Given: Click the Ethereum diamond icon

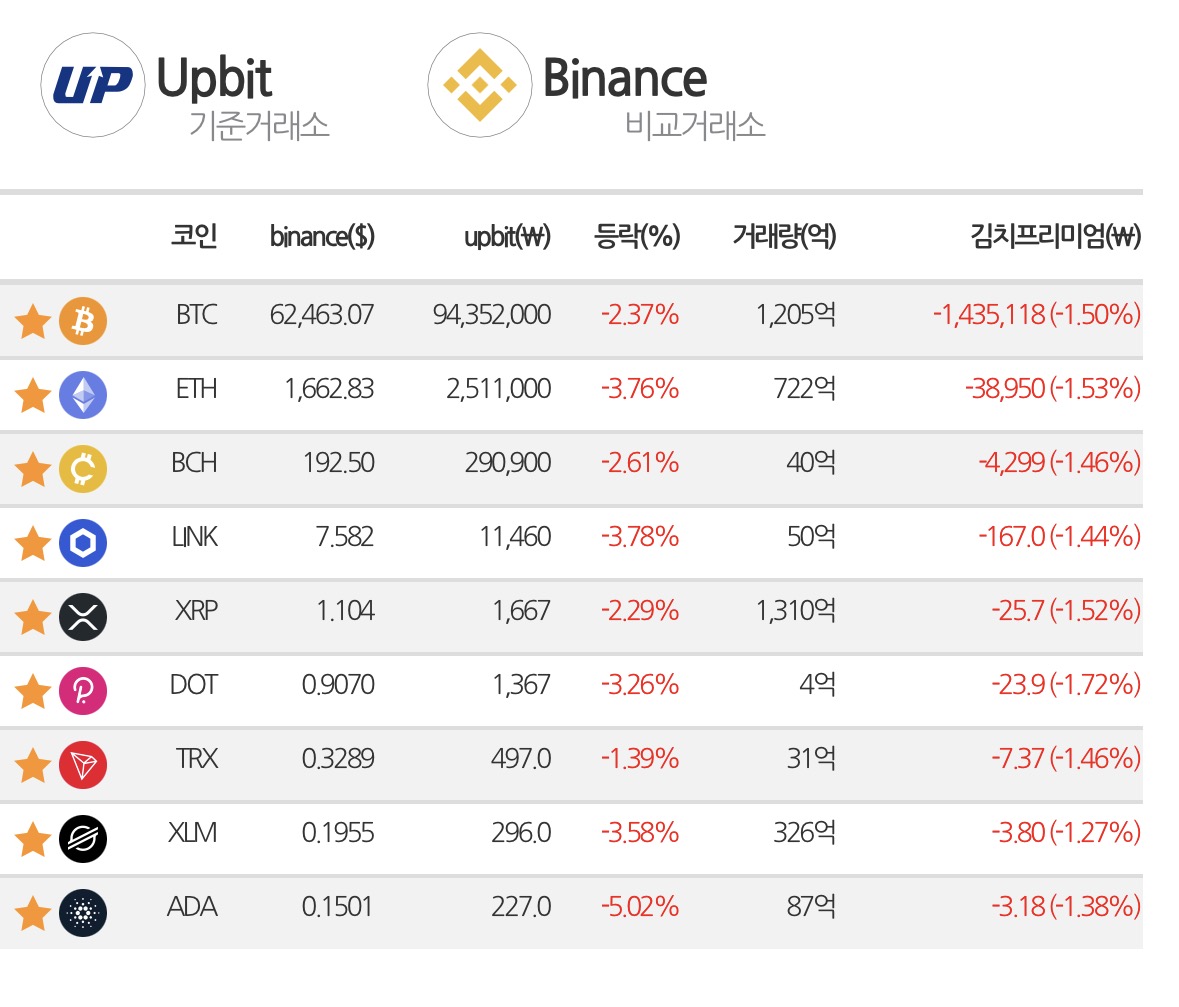Looking at the screenshot, I should click(83, 395).
